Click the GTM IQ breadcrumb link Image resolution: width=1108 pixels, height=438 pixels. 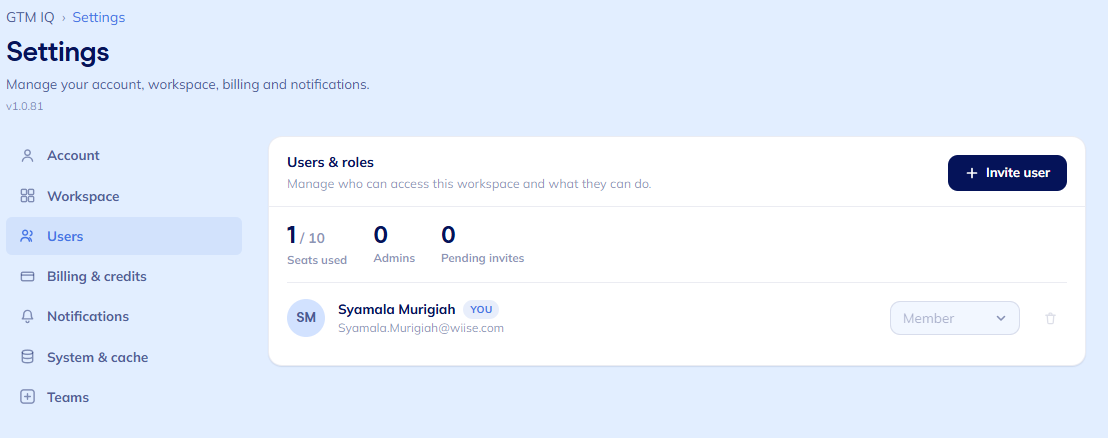pos(30,17)
